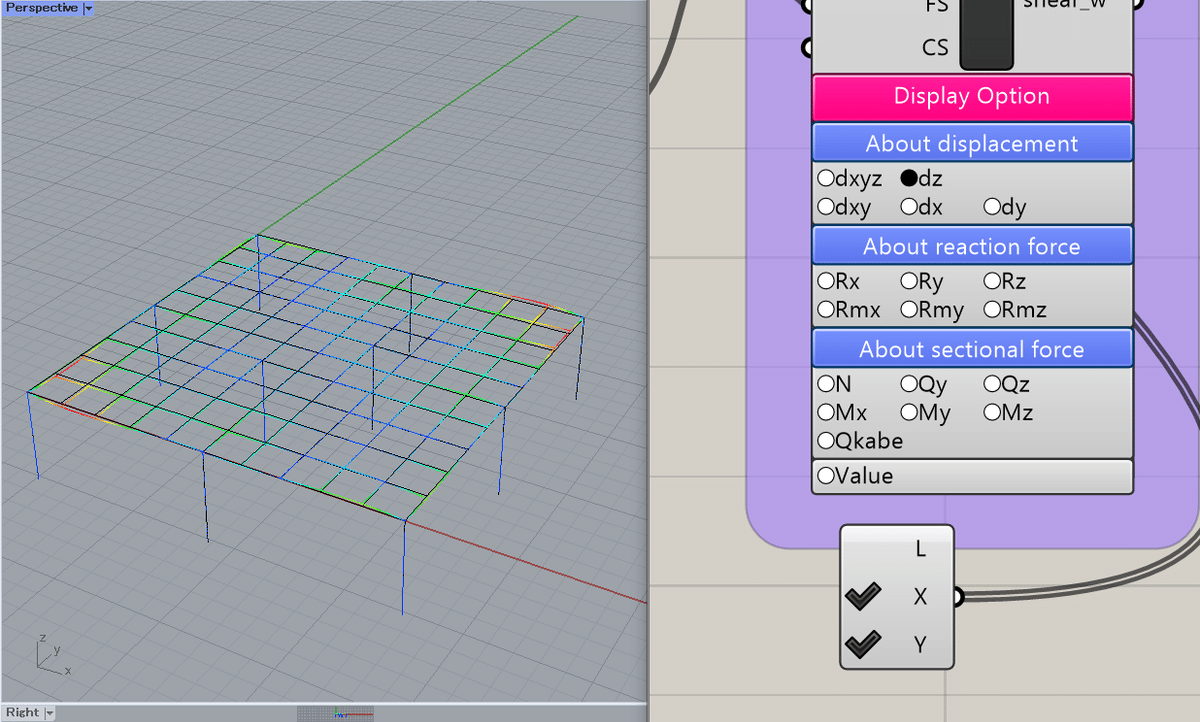Pick the Mz sectional moment option

point(992,412)
